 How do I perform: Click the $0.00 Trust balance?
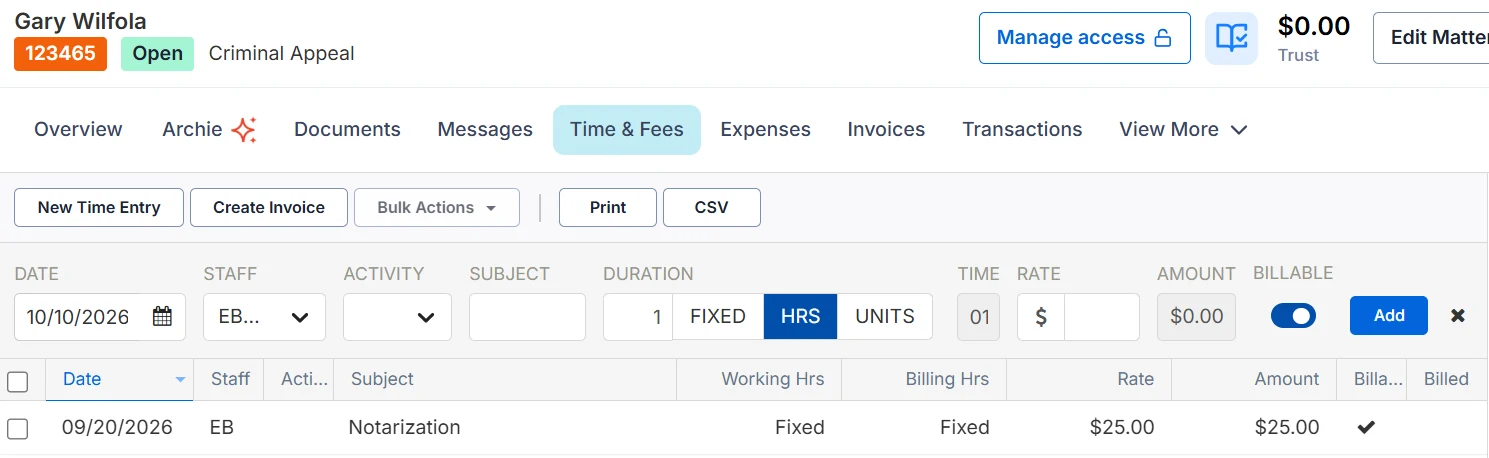1314,27
